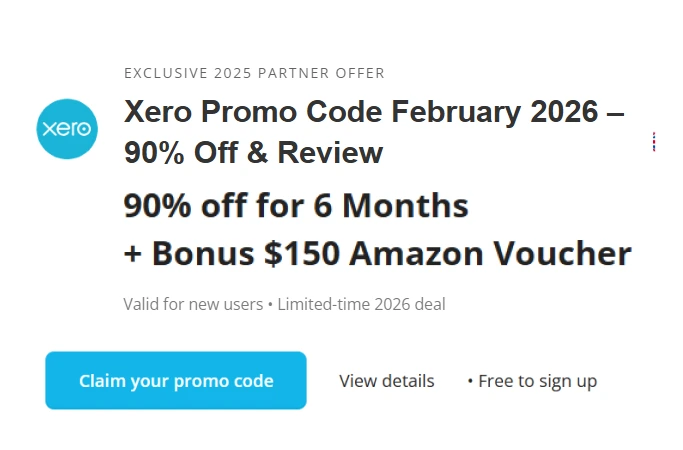Viewport: 683px width, 450px height.
Task: Claim your promo code
Action: click(176, 381)
